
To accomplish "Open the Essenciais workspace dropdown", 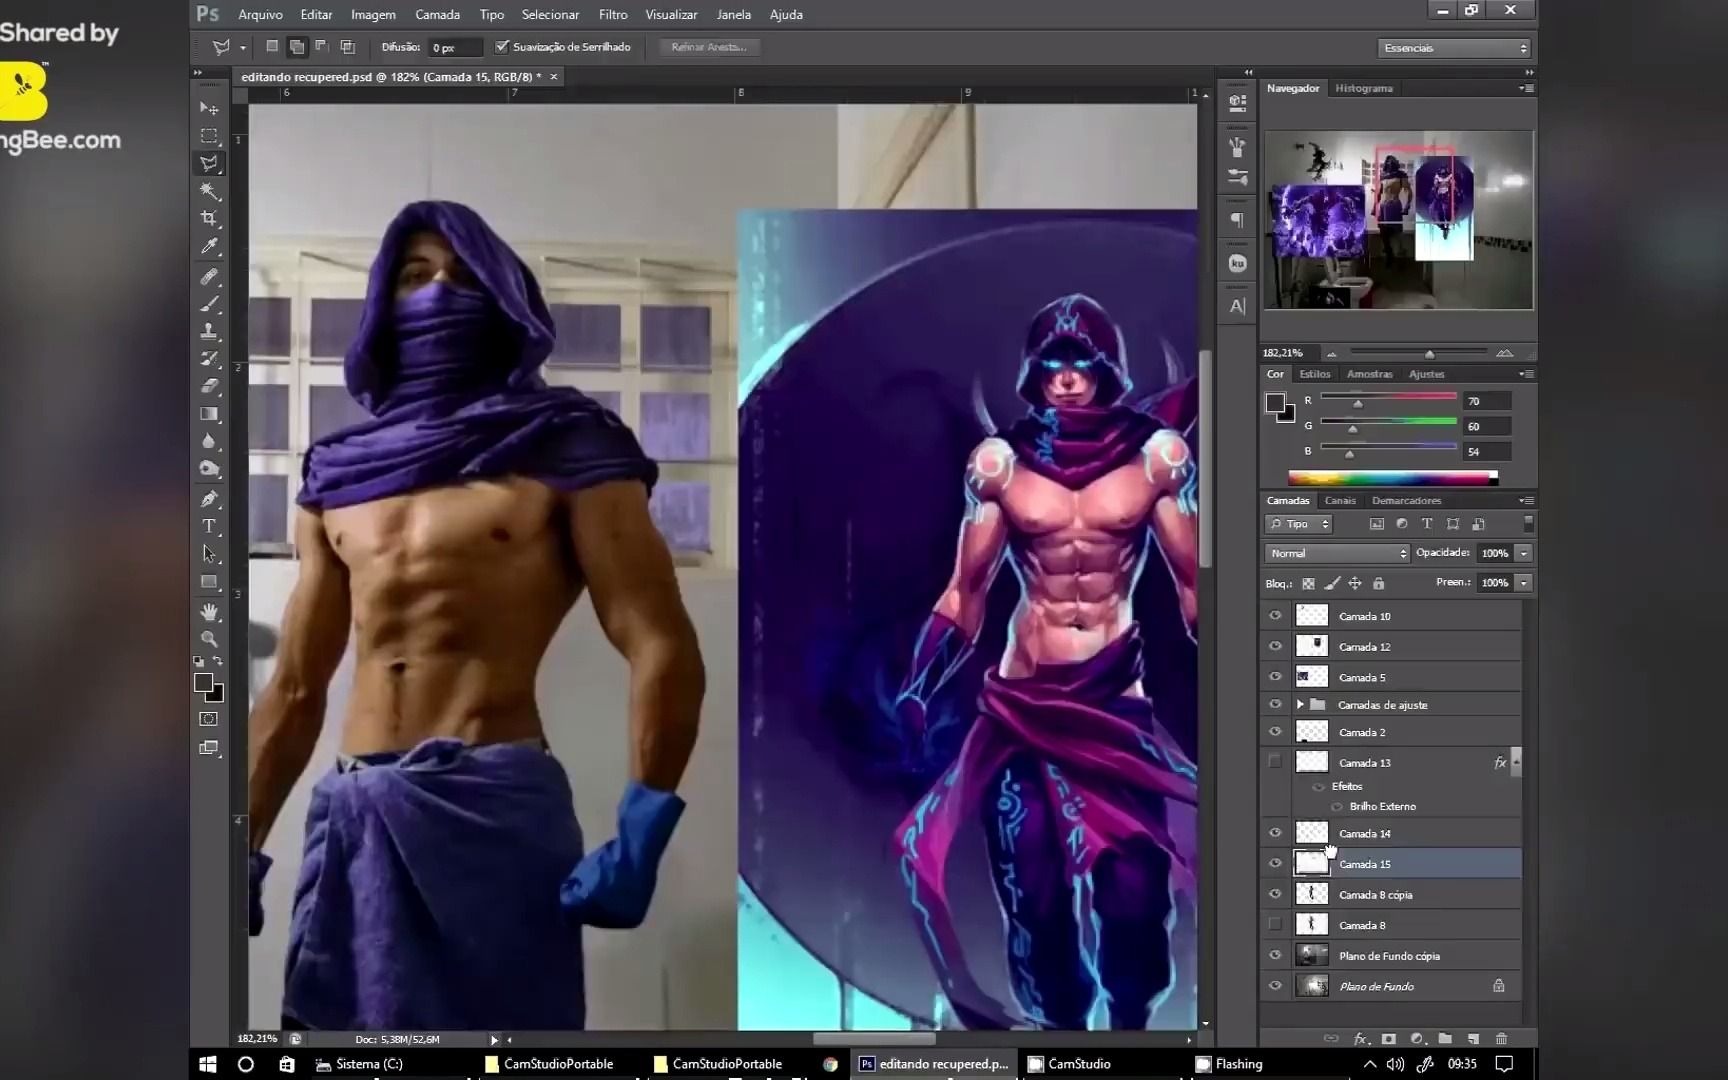I will click(x=1454, y=48).
